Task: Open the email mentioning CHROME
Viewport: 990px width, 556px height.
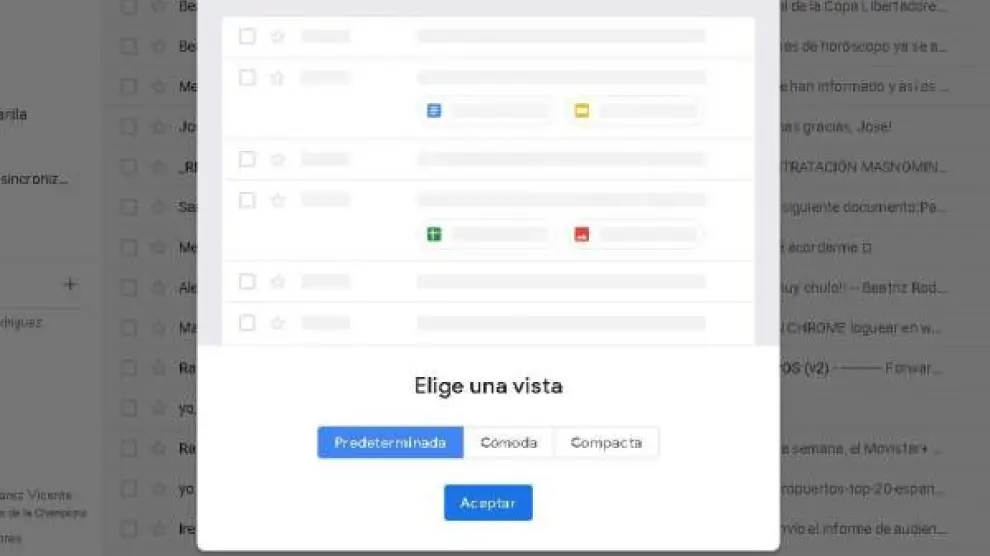Action: tap(864, 328)
